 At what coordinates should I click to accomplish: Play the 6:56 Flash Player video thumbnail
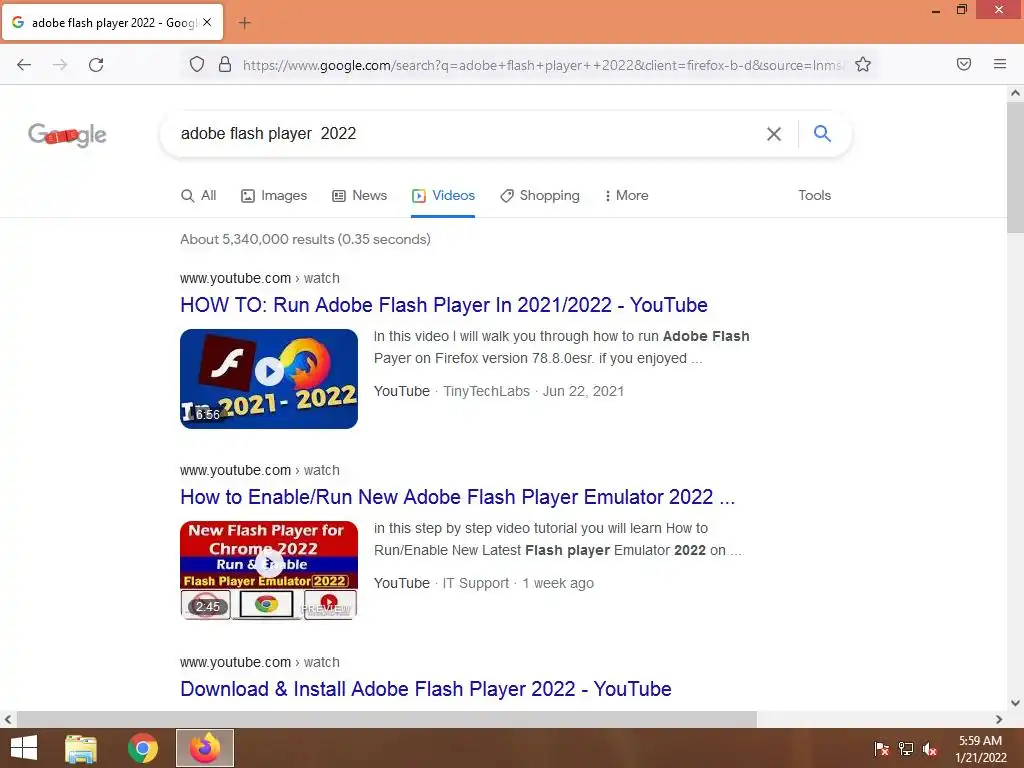(269, 379)
